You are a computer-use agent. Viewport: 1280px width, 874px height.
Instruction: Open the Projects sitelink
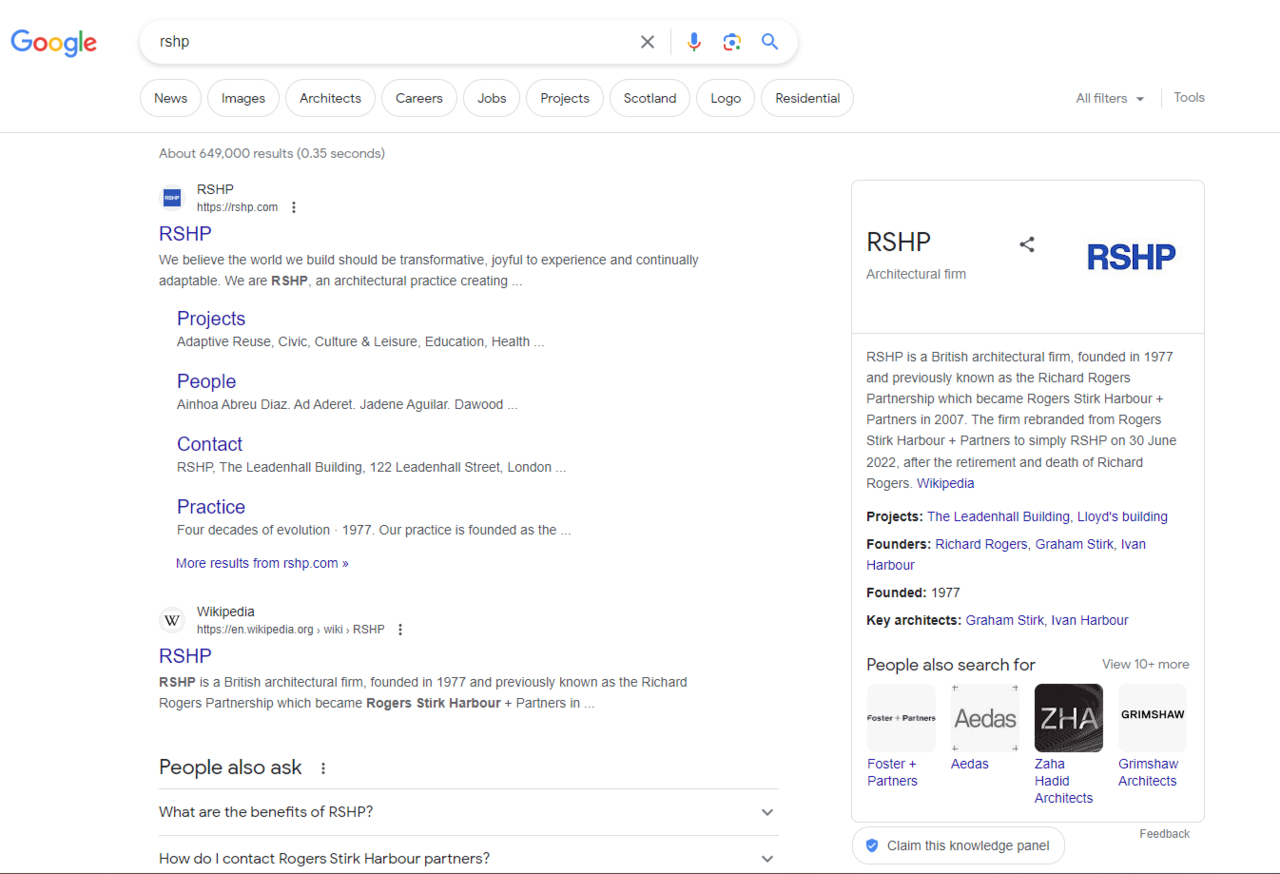pos(211,319)
